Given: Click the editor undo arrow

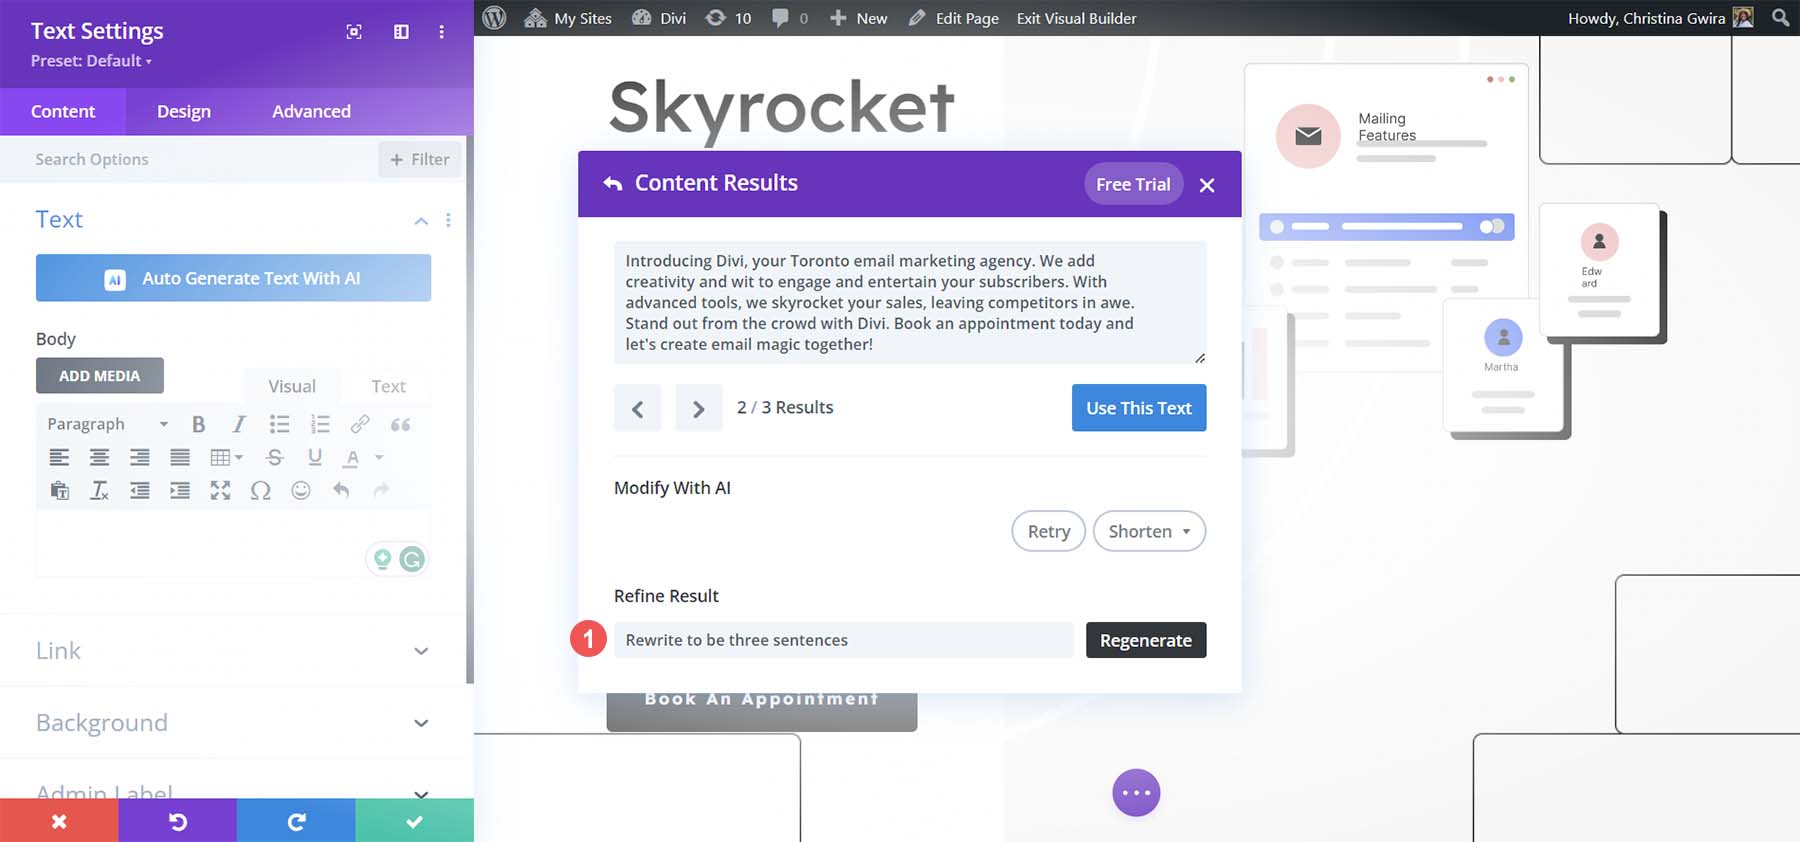Looking at the screenshot, I should (341, 490).
